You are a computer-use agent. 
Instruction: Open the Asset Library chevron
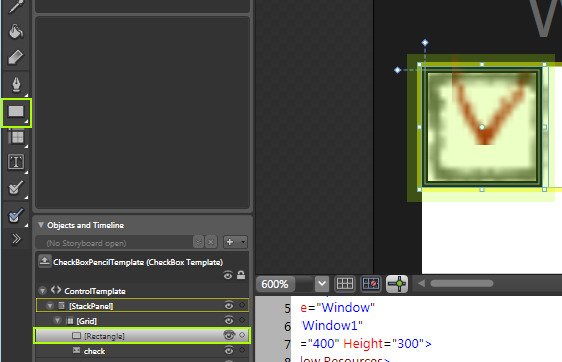coord(16,239)
